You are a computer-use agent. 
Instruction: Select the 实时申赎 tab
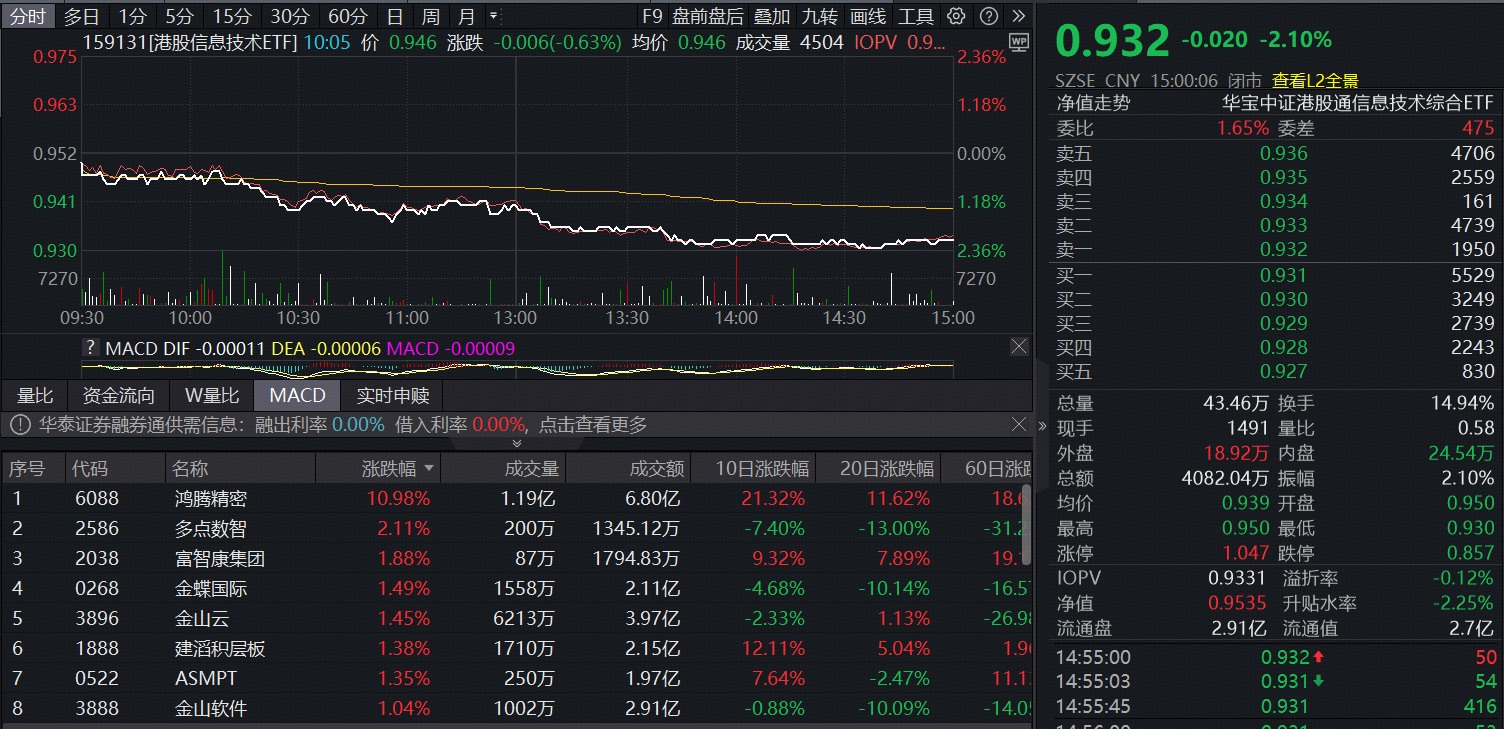point(393,395)
